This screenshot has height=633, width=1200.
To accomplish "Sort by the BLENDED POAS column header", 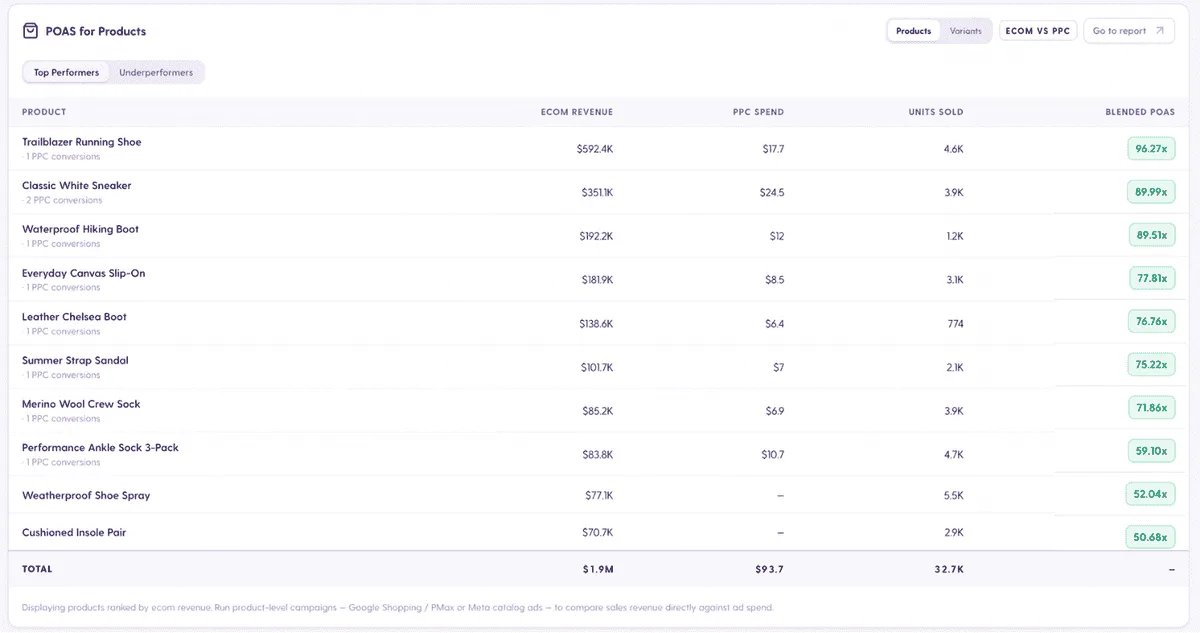I will coord(1140,112).
